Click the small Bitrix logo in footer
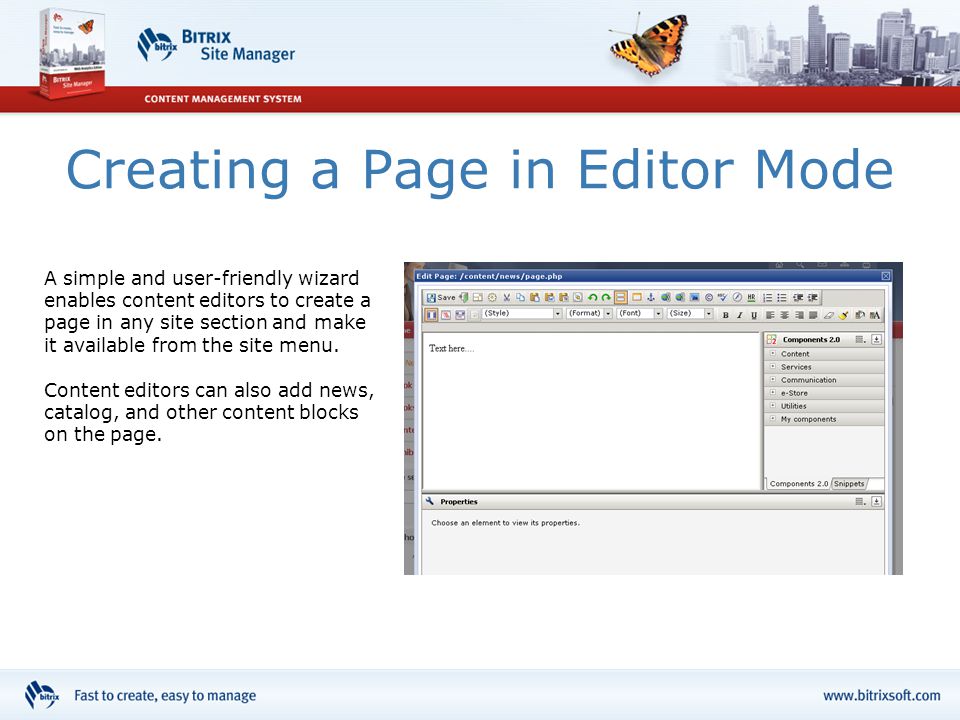960x720 pixels. click(42, 695)
